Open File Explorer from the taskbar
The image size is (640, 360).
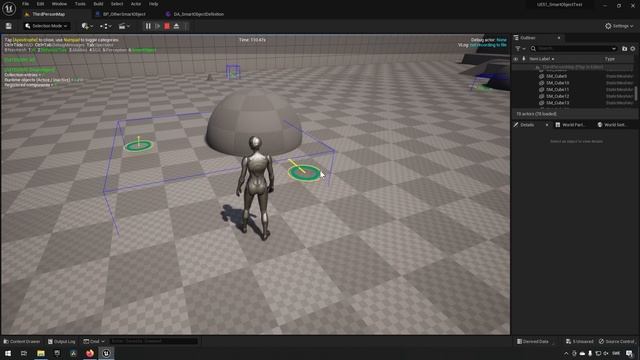point(41,353)
